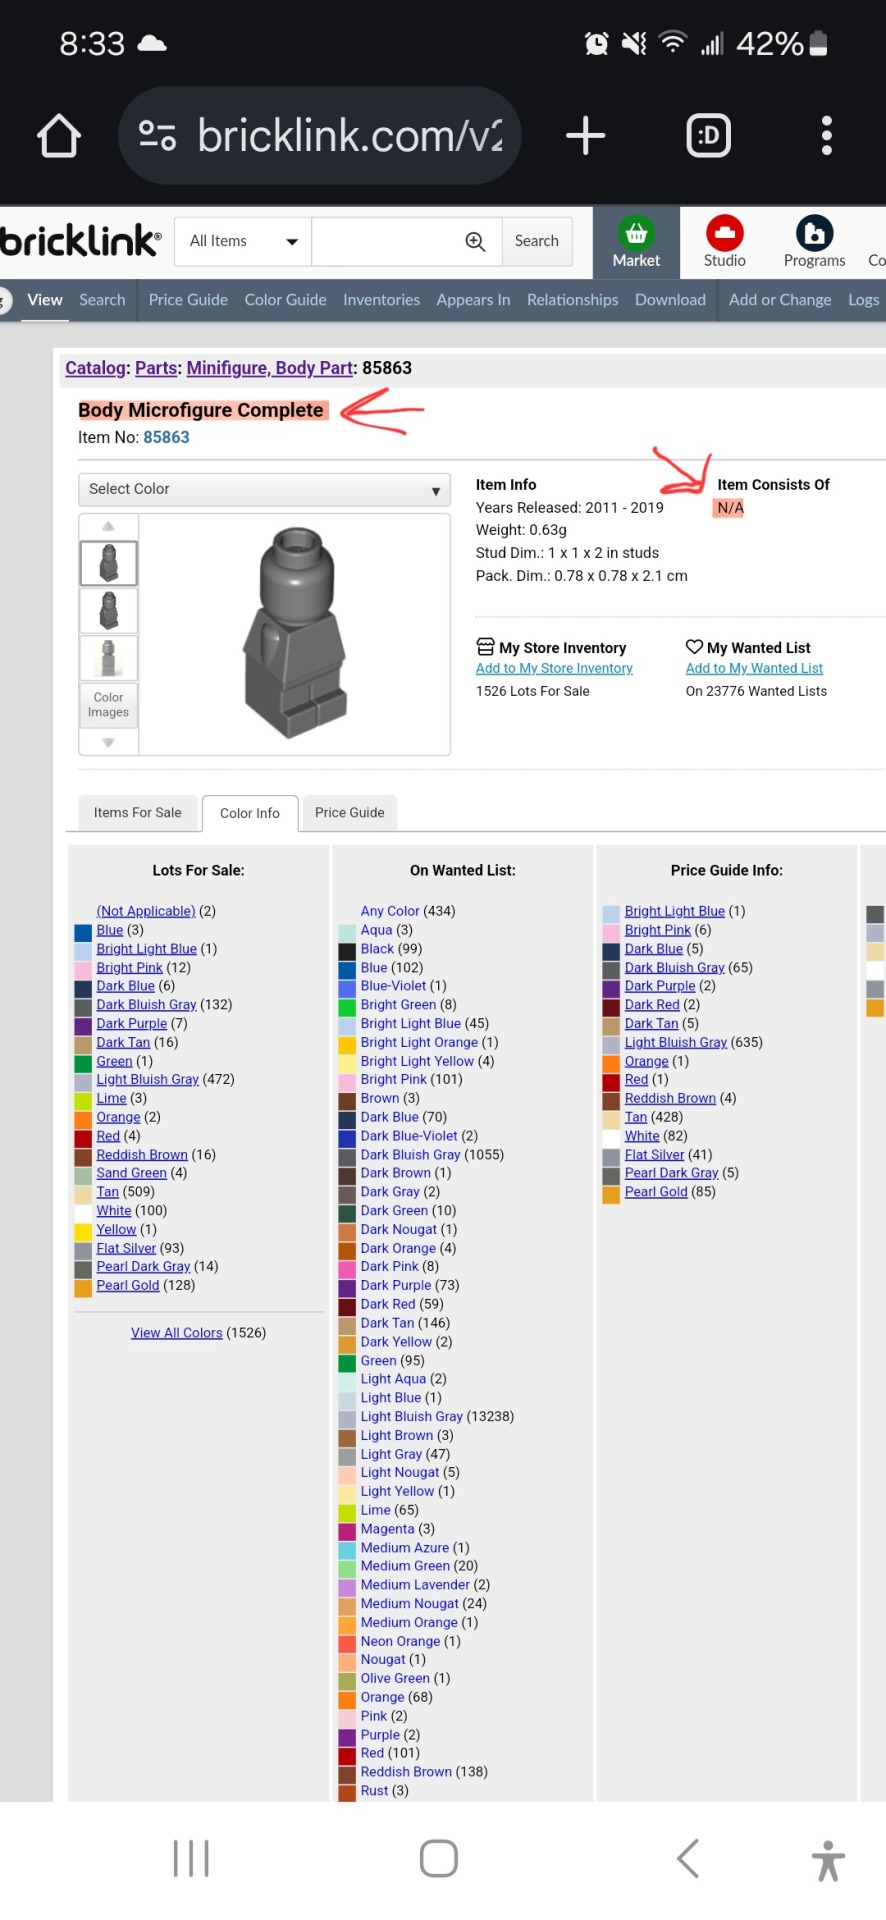Select third microfigure thumbnail

(x=108, y=658)
